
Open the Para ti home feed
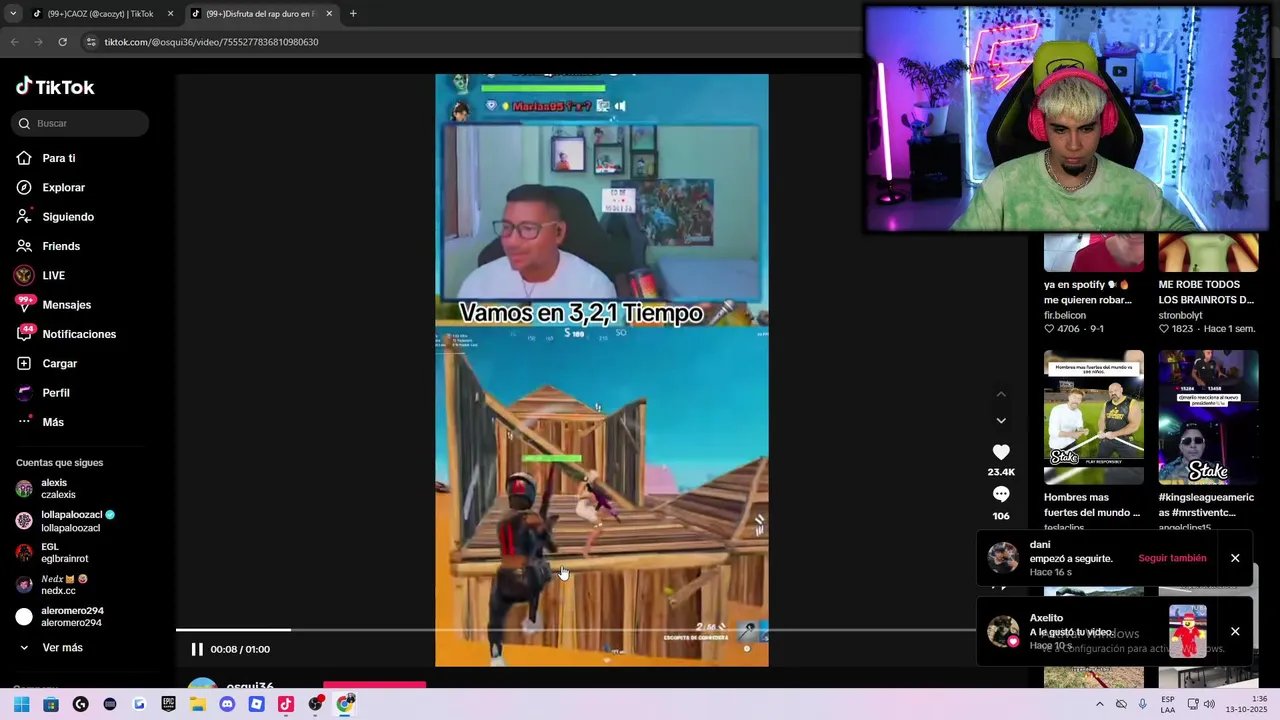point(46,158)
